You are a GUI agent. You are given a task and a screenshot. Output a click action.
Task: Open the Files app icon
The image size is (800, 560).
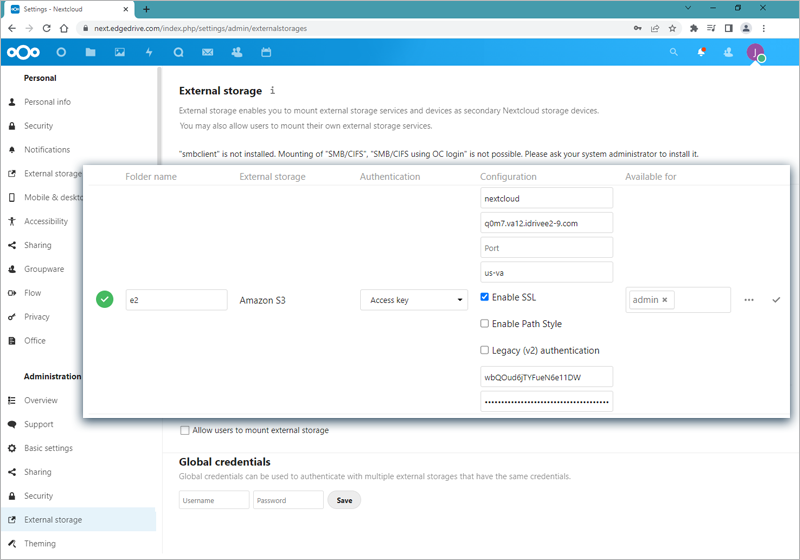90,52
